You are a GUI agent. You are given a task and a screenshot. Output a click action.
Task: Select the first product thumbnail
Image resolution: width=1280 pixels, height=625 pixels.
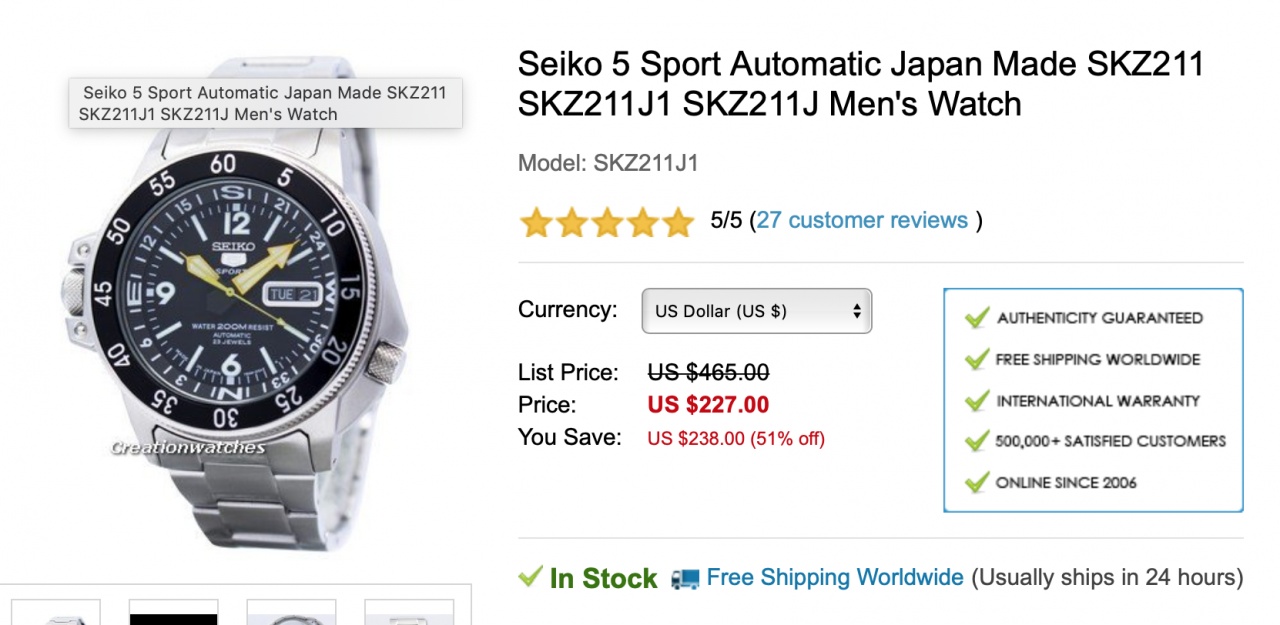point(56,612)
